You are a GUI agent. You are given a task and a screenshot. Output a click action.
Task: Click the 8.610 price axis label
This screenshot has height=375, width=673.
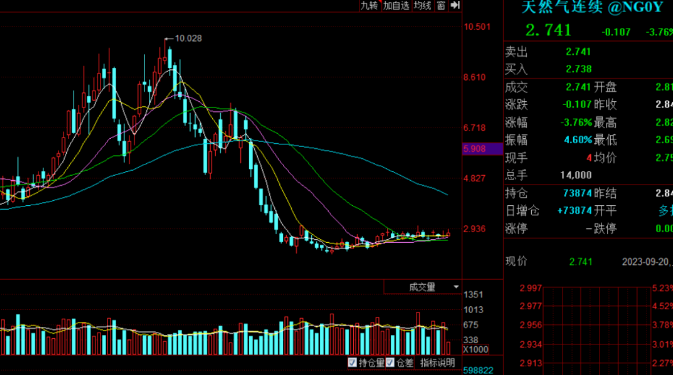click(x=474, y=78)
